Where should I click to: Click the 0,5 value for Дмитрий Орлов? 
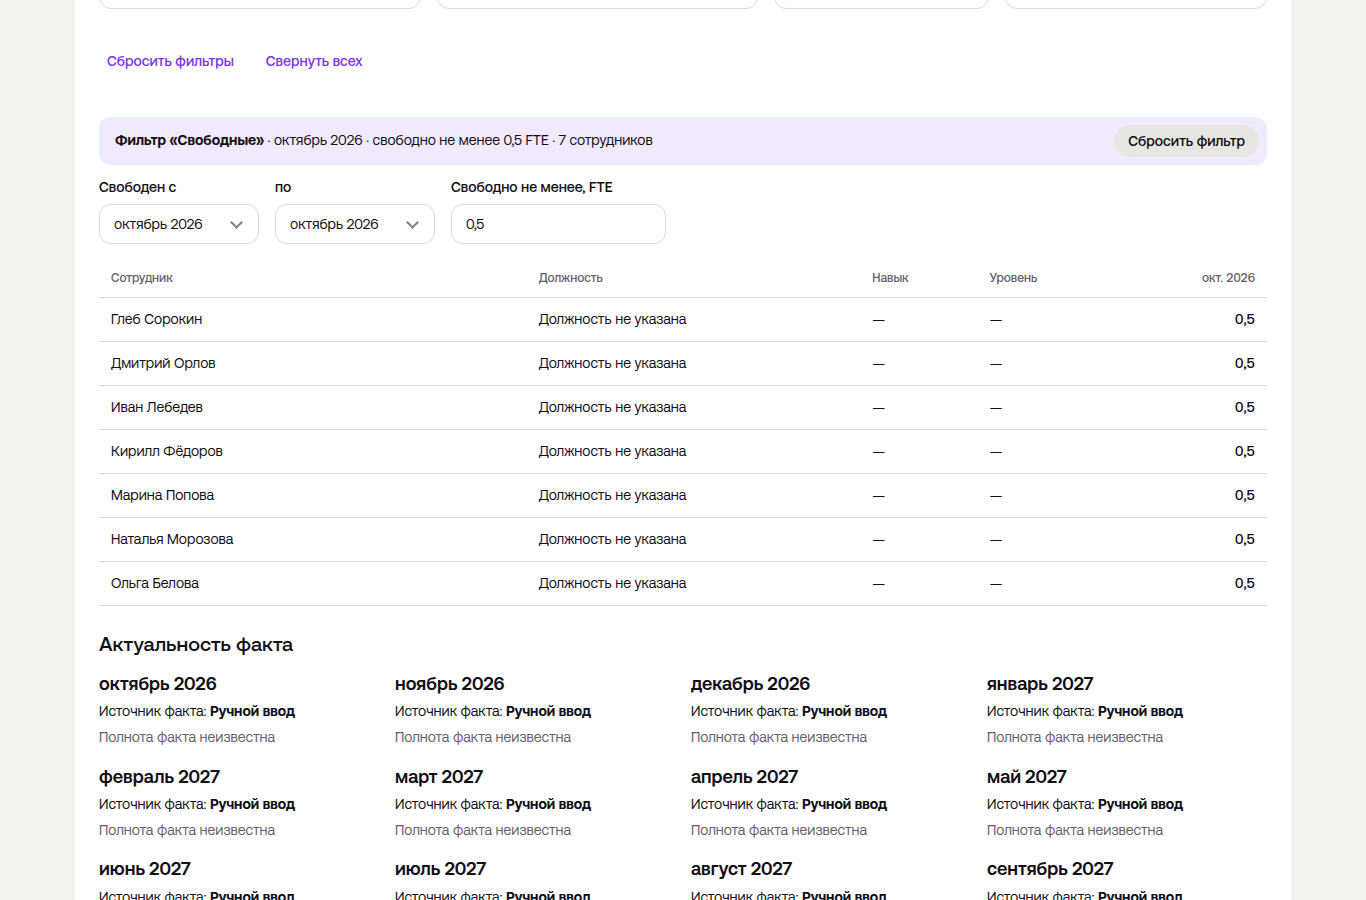(1244, 364)
